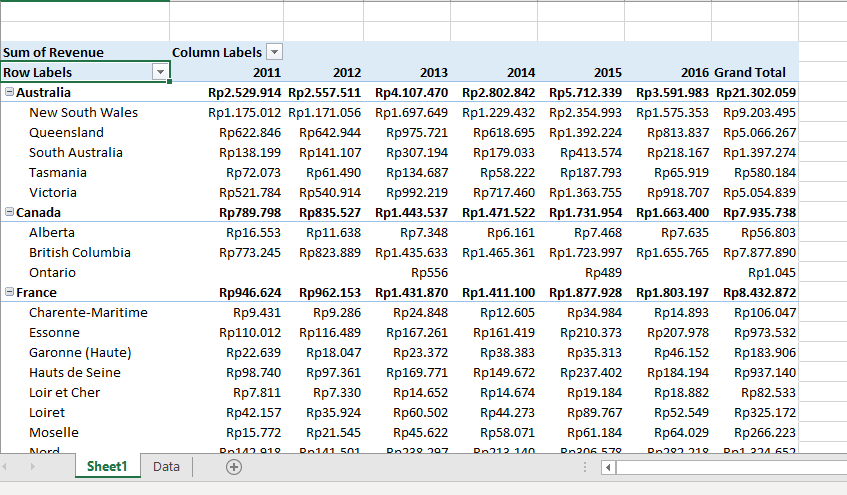847x495 pixels.
Task: Click the previous sheet navigation arrow
Action: [x=12, y=467]
